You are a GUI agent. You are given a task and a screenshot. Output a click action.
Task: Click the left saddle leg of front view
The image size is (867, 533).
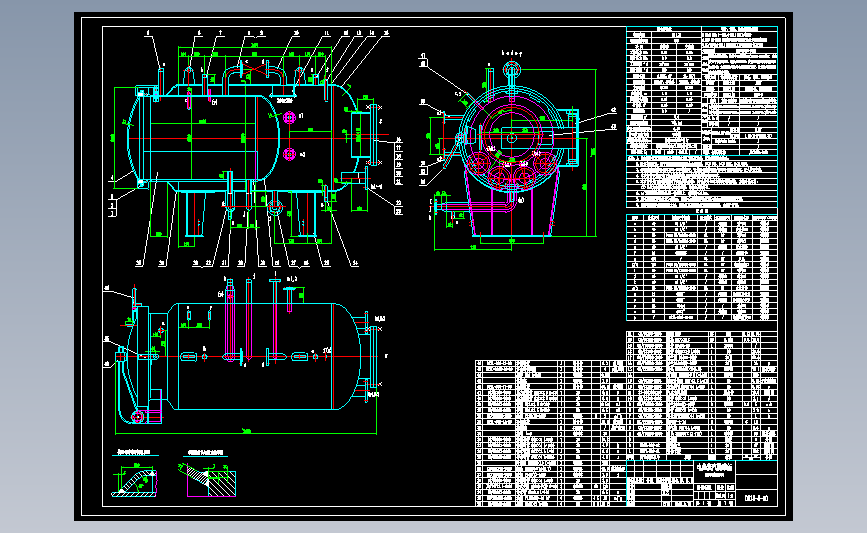pyautogui.click(x=195, y=215)
